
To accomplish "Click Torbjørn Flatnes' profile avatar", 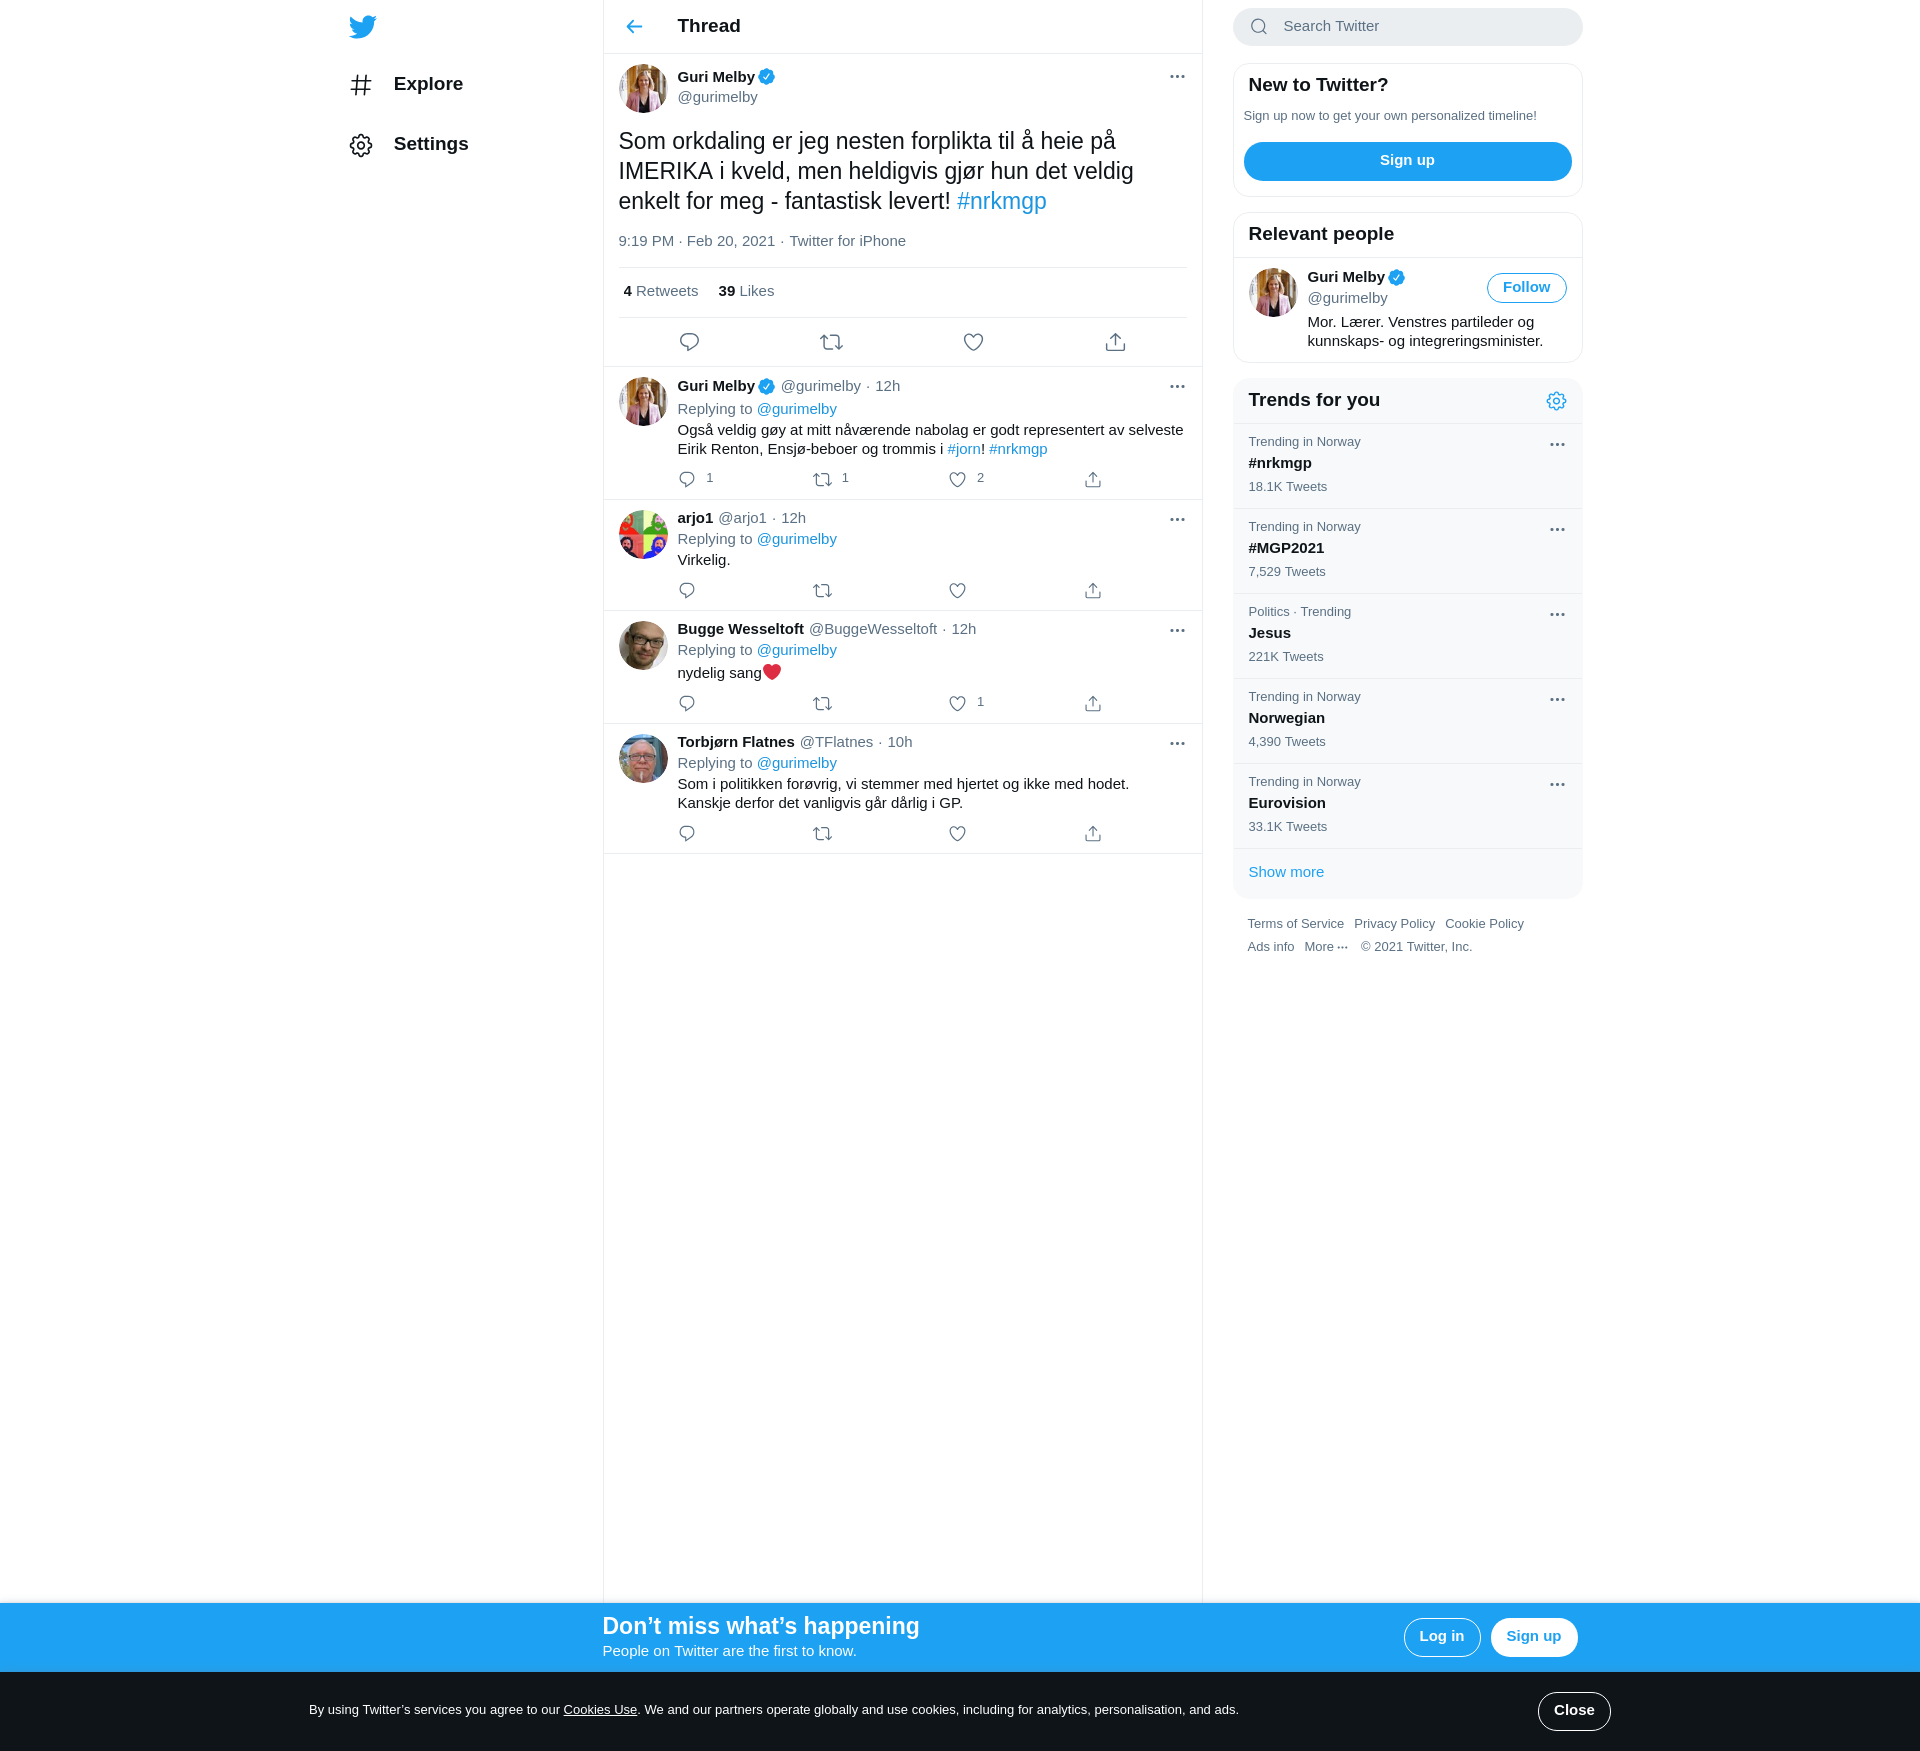I will pyautogui.click(x=643, y=758).
